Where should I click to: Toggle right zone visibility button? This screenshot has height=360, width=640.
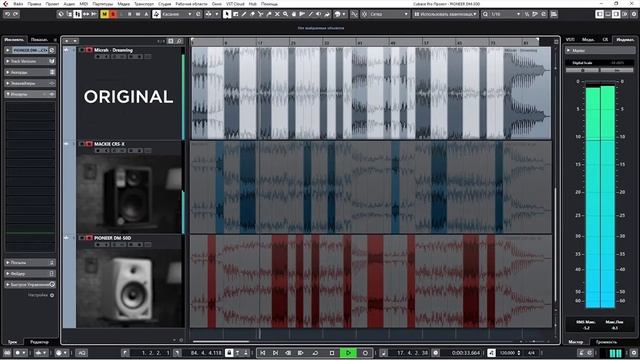point(616,14)
